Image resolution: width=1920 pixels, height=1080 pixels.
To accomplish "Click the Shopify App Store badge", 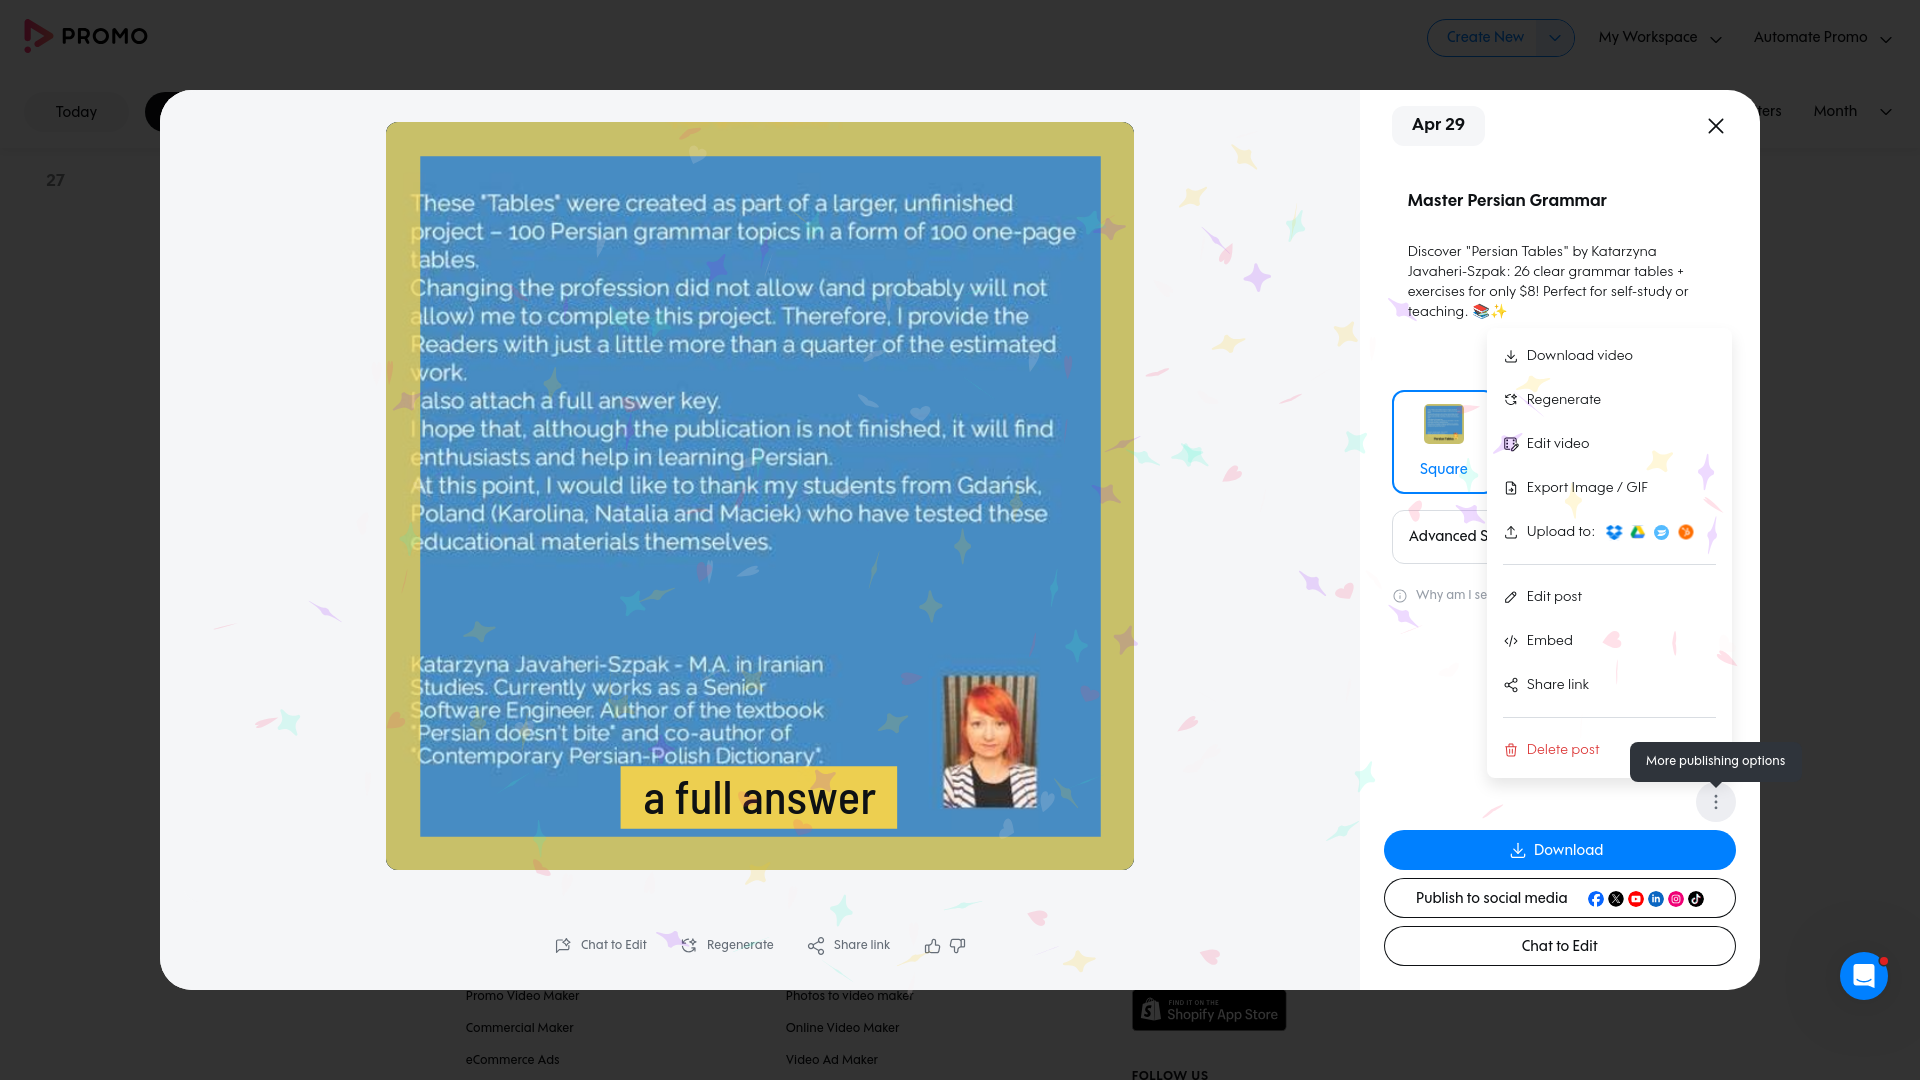I will click(1209, 1010).
